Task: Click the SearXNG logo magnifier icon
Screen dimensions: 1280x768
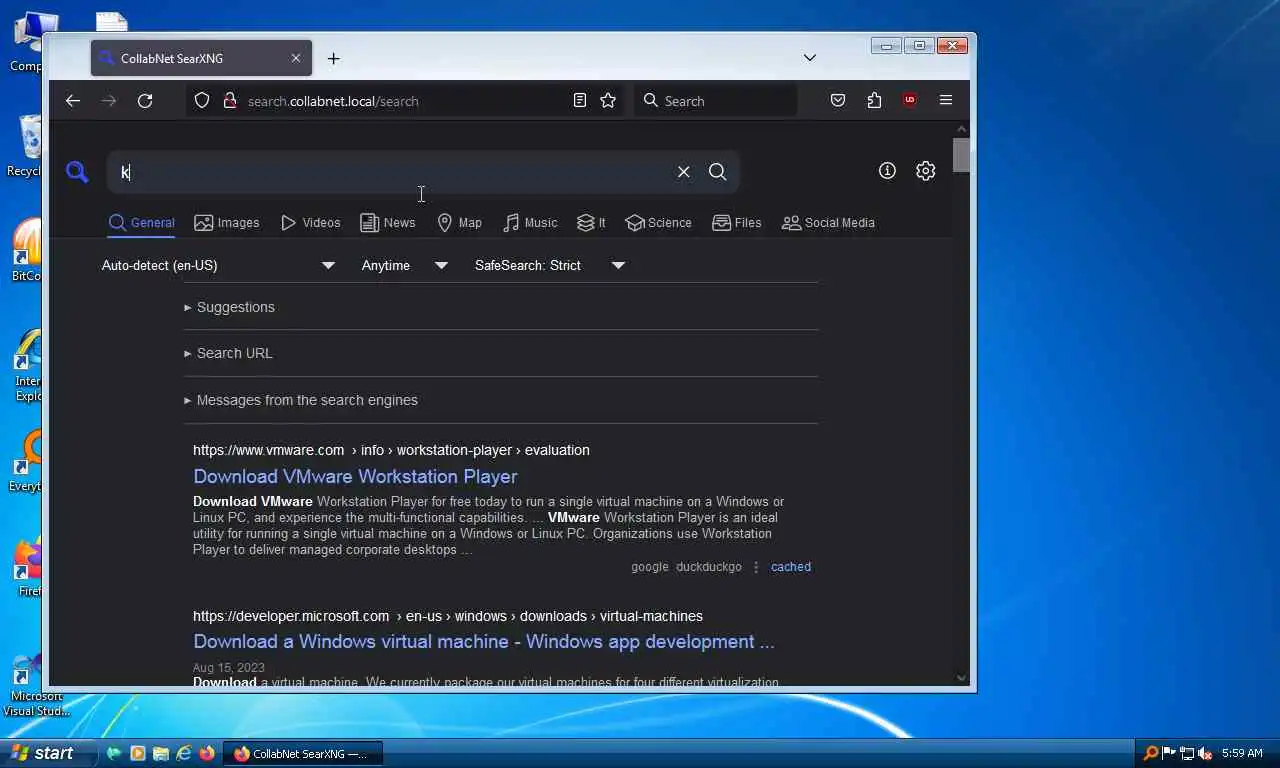Action: (77, 172)
